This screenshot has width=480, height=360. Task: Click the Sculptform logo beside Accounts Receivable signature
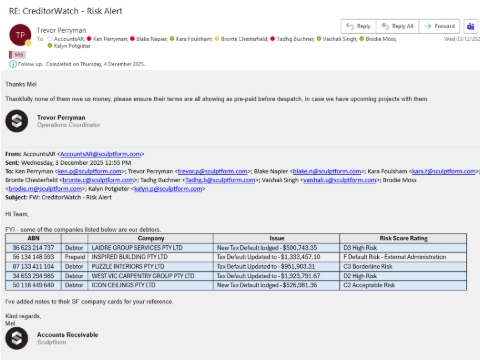pos(17,338)
